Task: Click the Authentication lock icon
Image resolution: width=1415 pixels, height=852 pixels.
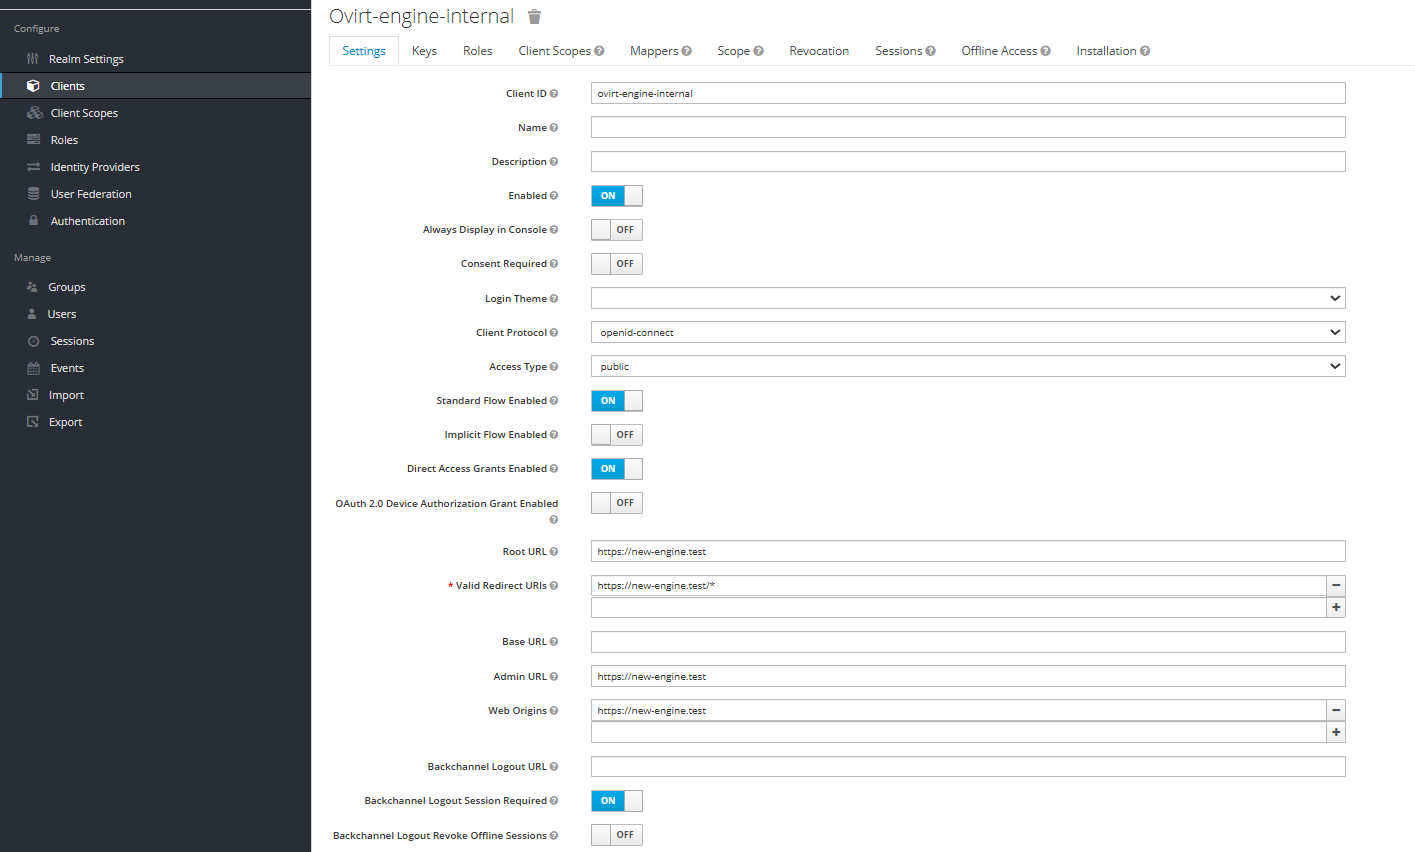Action: [x=33, y=221]
